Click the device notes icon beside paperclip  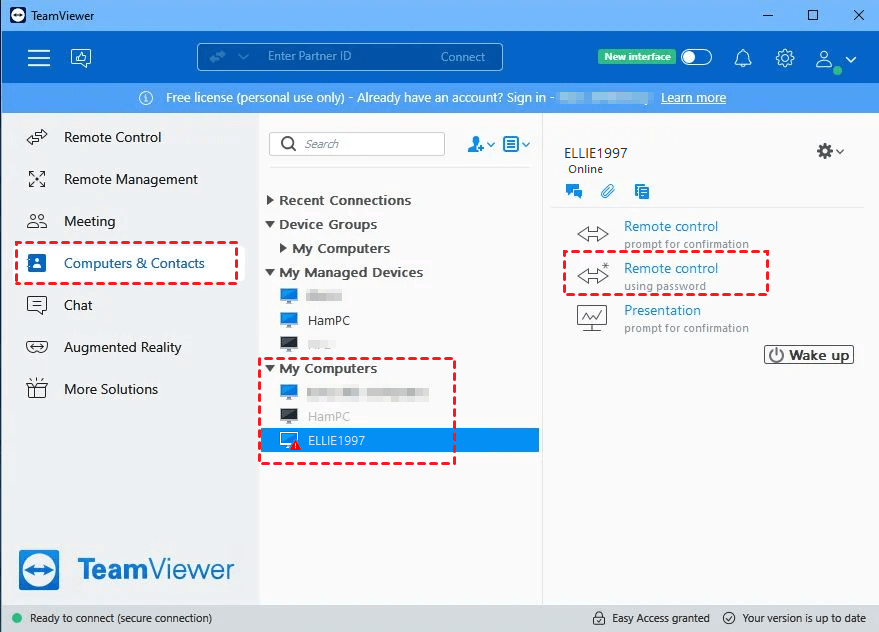[642, 192]
